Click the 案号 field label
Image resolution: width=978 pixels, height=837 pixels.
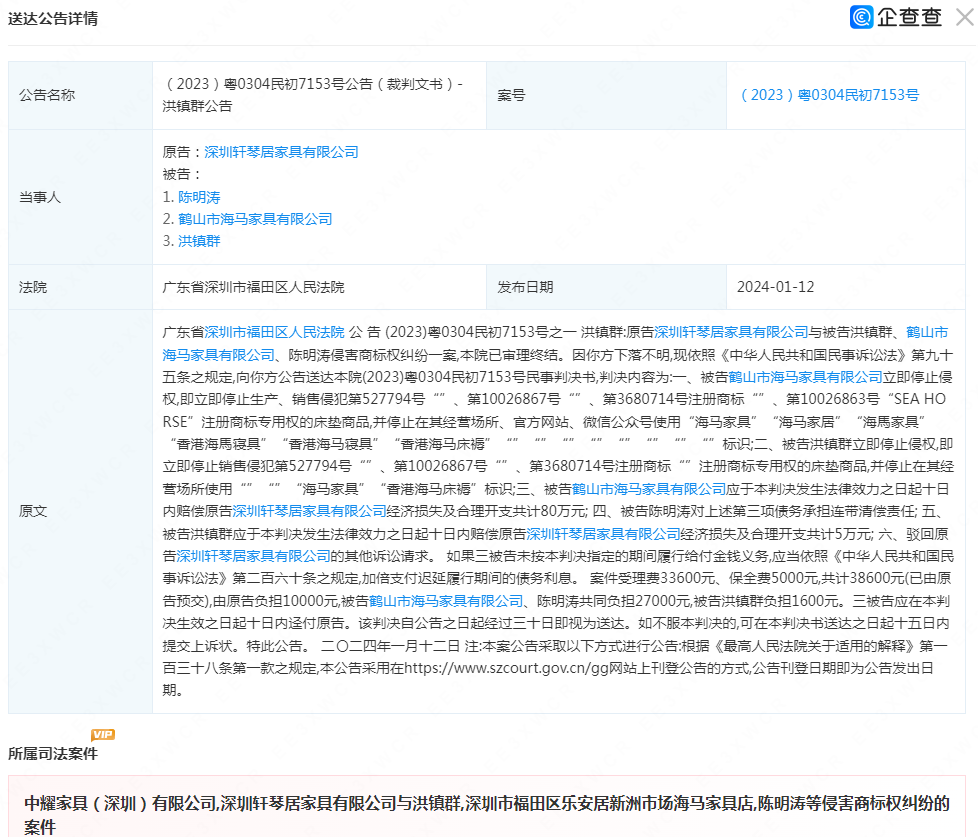511,95
